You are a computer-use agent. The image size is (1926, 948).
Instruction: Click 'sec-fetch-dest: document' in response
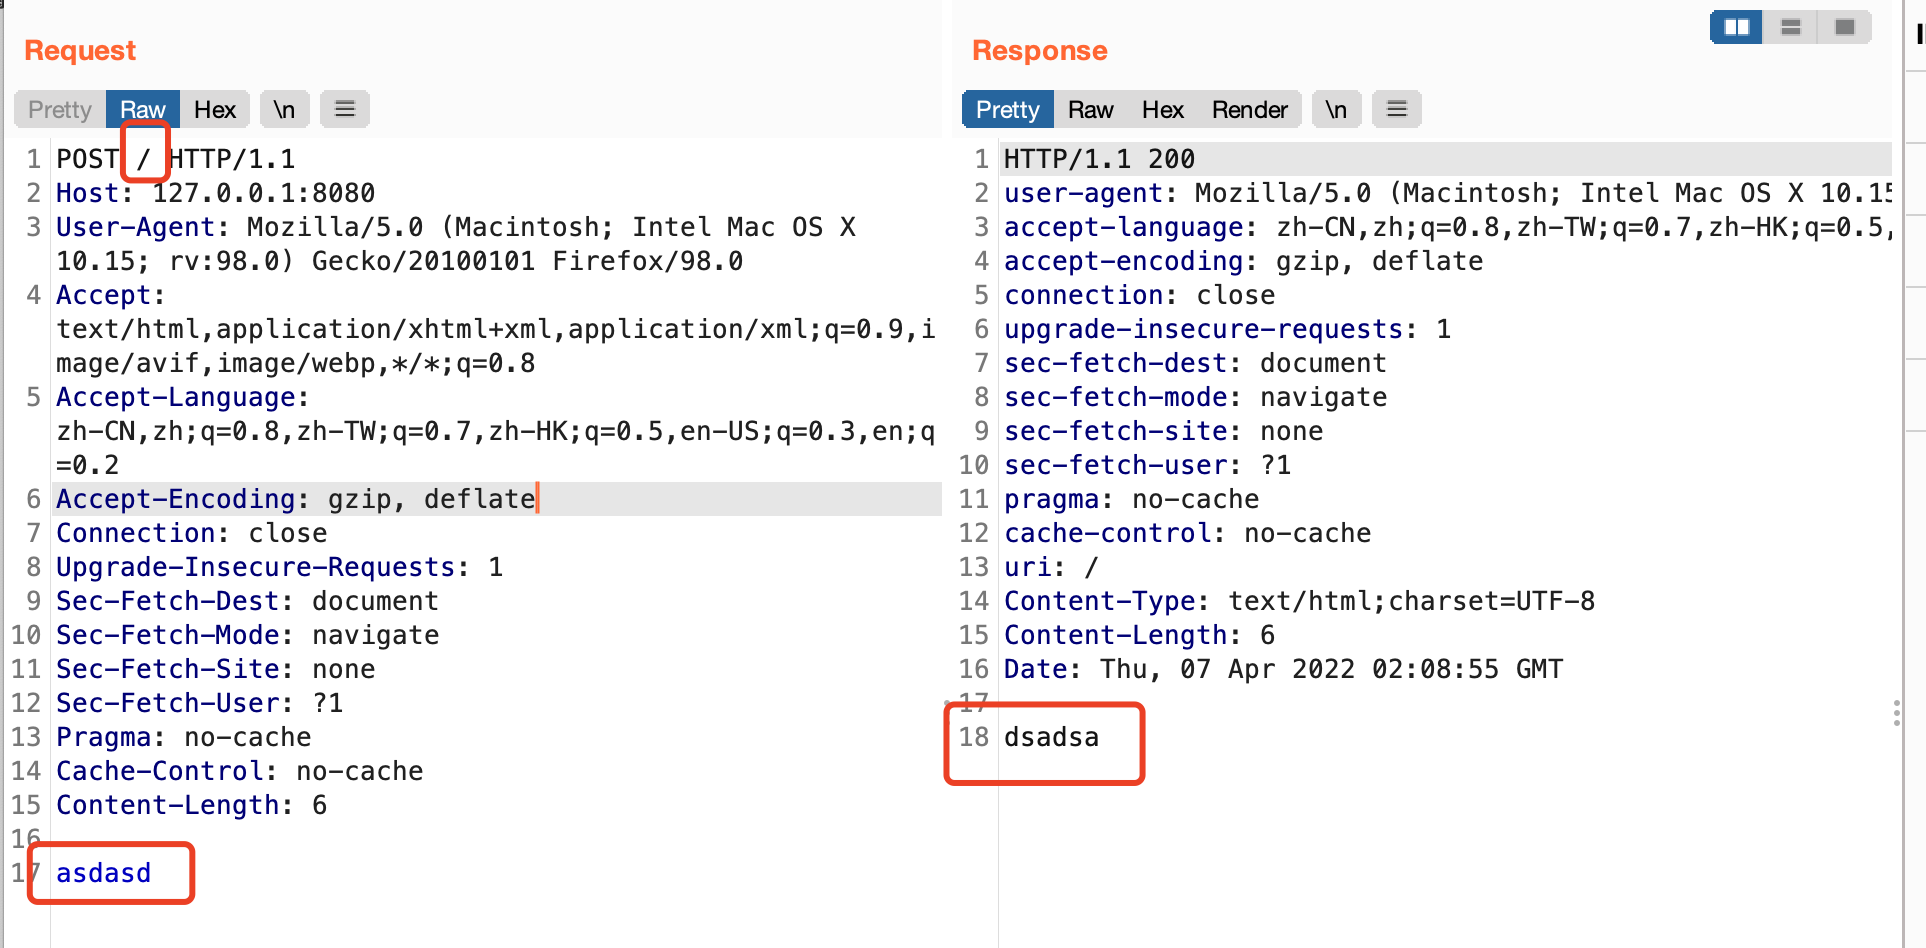point(1196,363)
